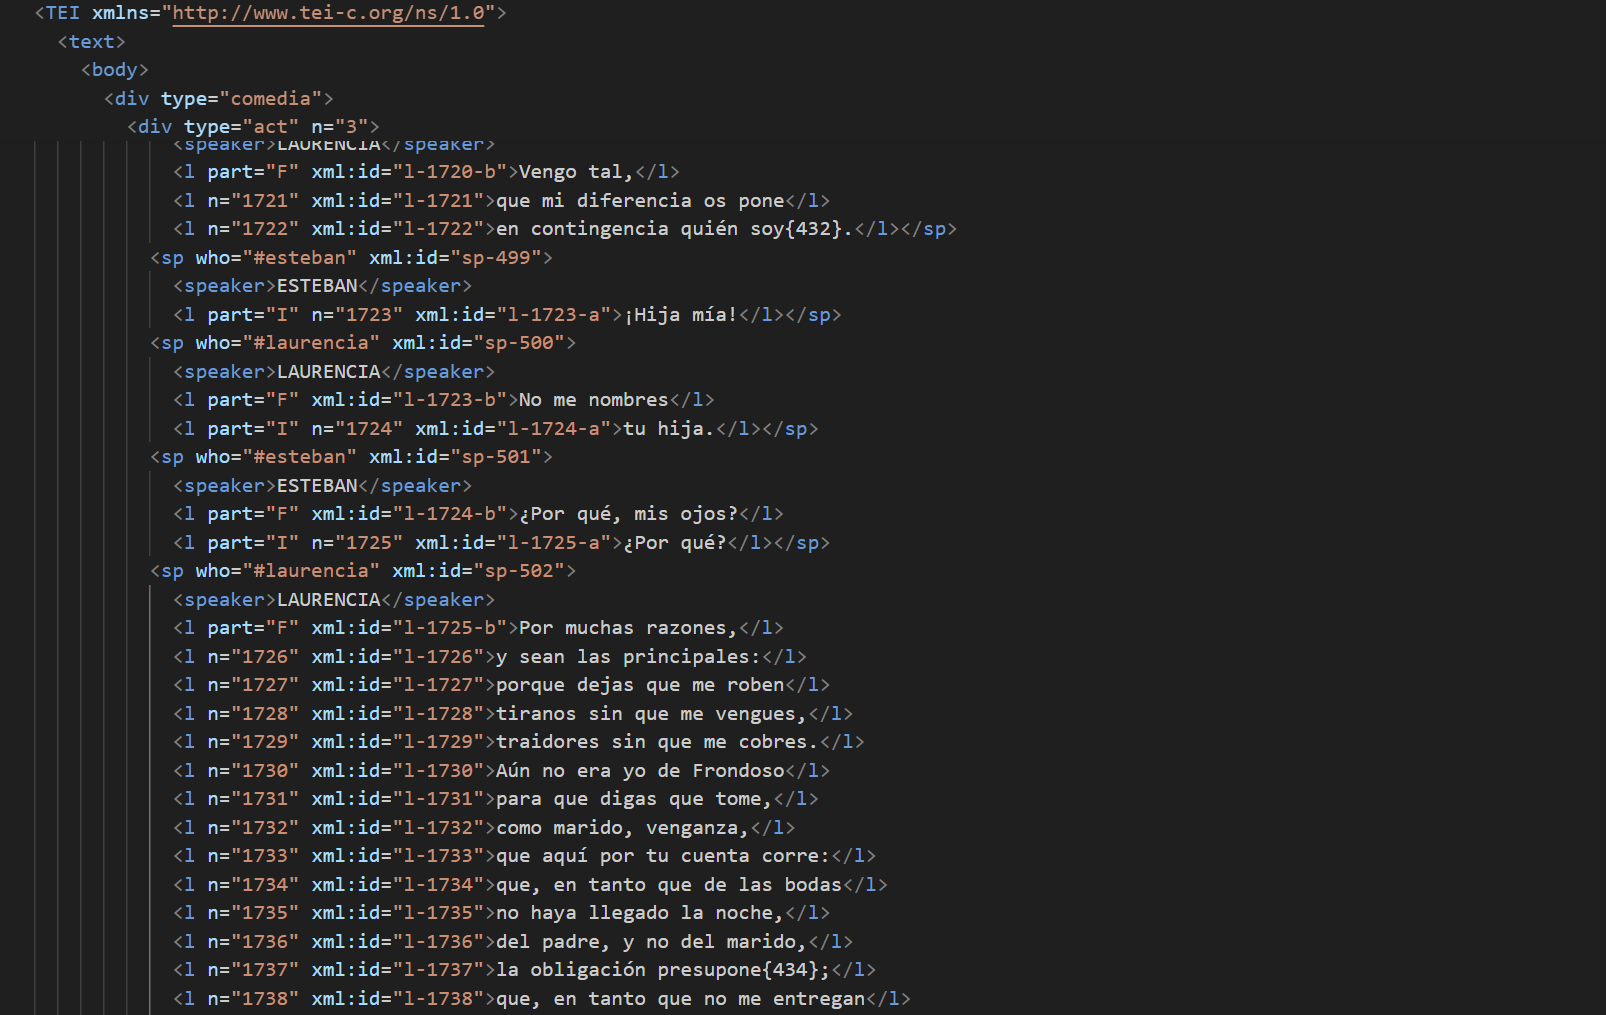This screenshot has width=1606, height=1015.
Task: Click line 1737 "la obligación presupone{434};"
Action: tap(524, 970)
